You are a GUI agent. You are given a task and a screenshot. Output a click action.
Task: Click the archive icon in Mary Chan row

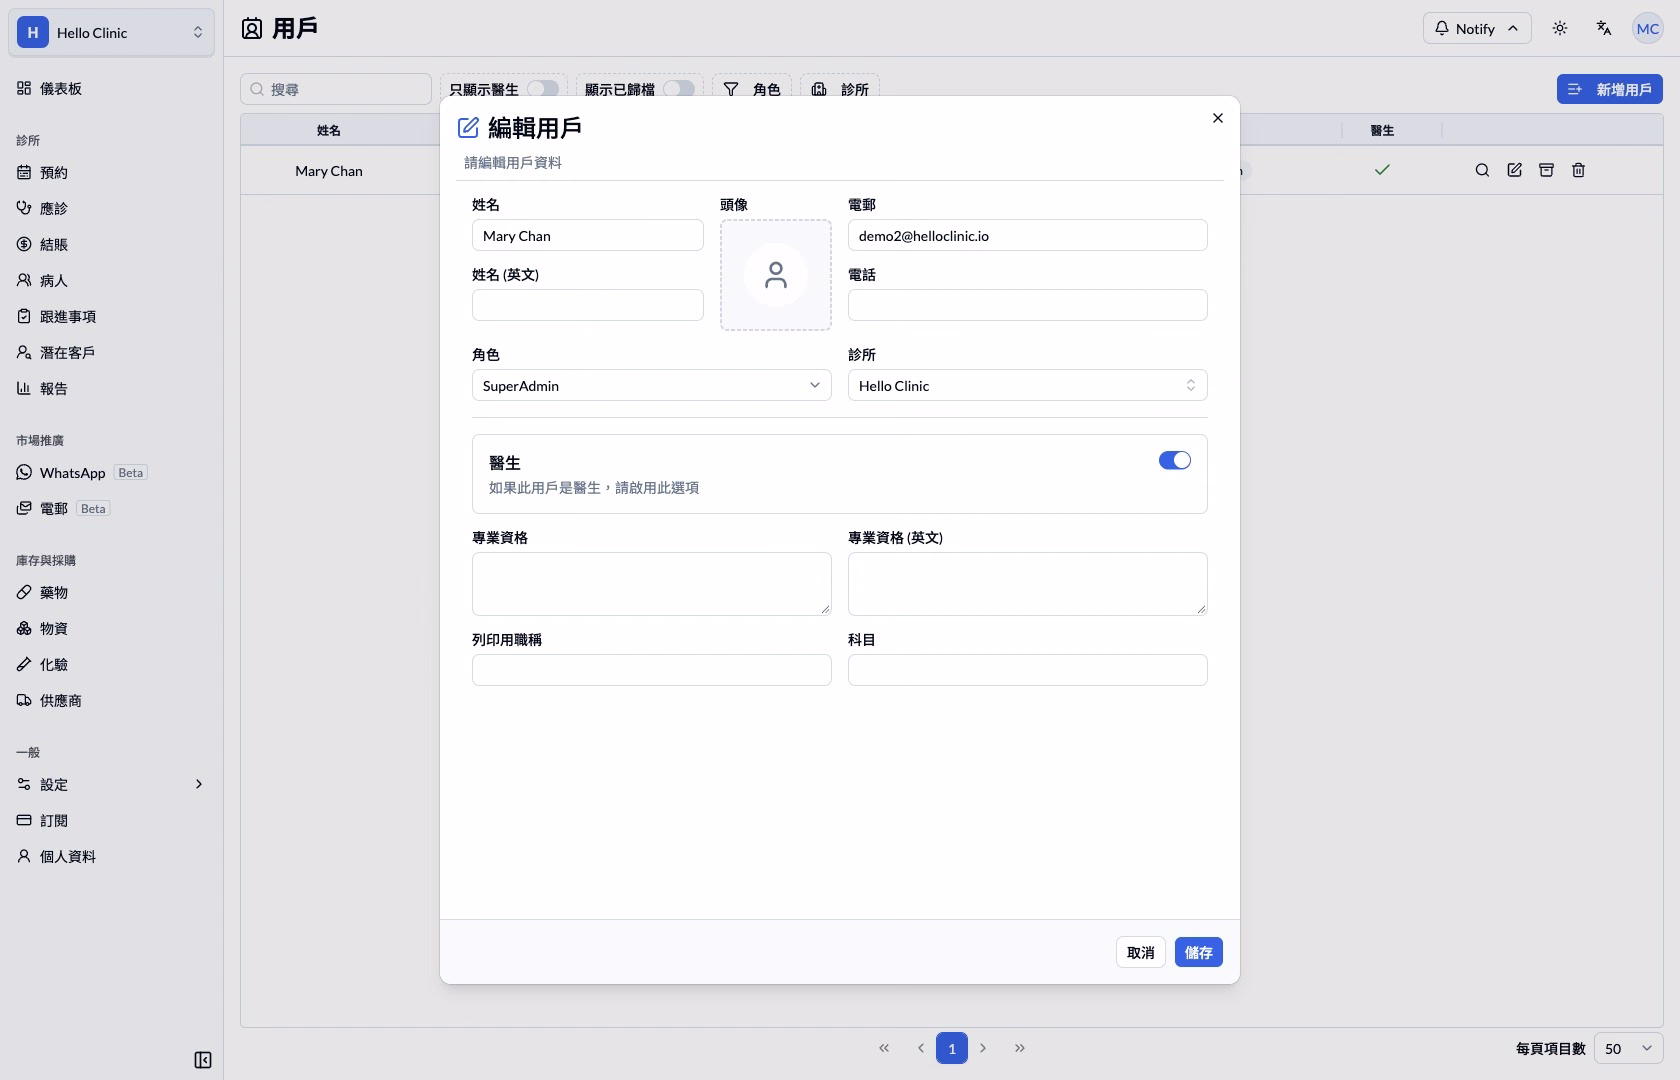pyautogui.click(x=1547, y=170)
